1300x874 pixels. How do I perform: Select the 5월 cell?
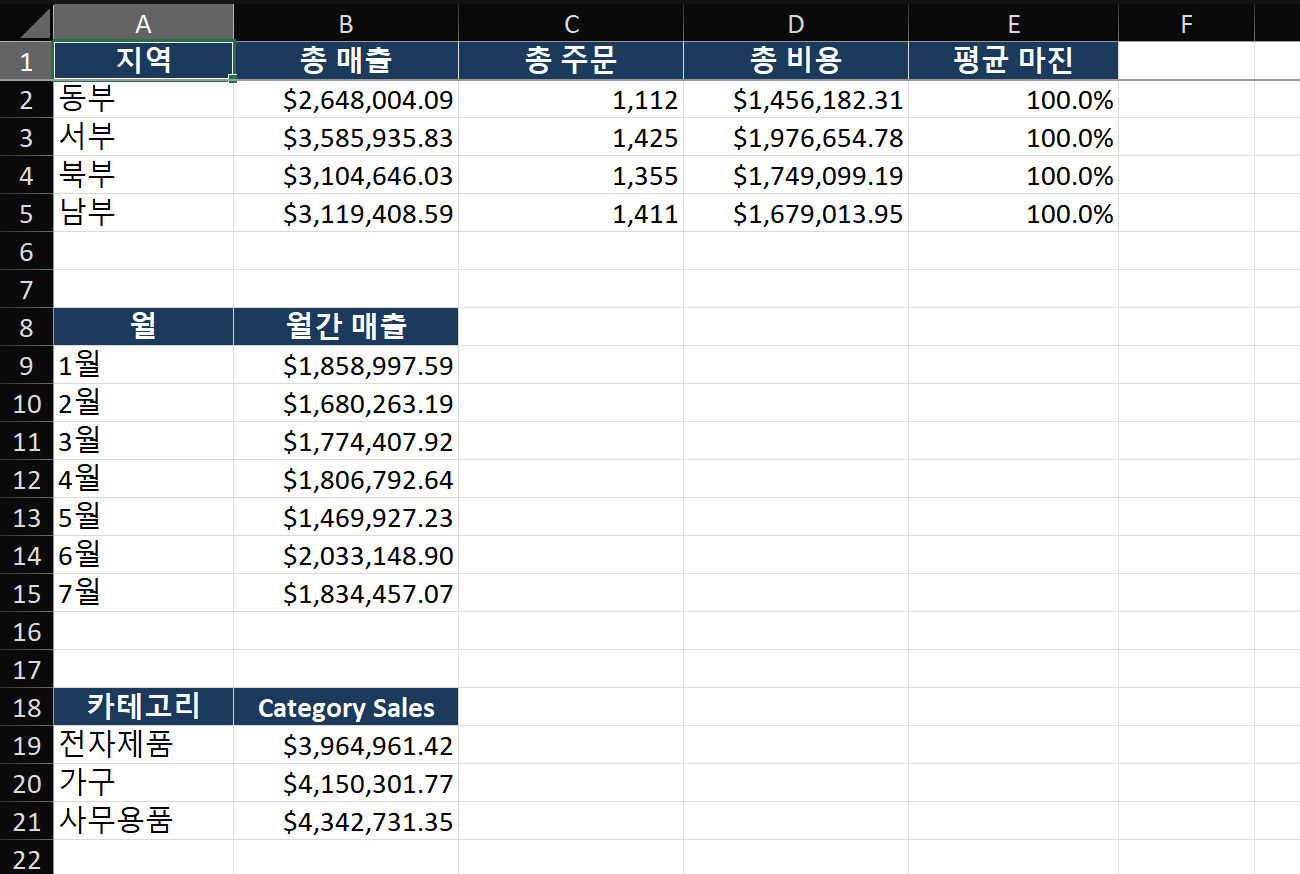click(143, 517)
